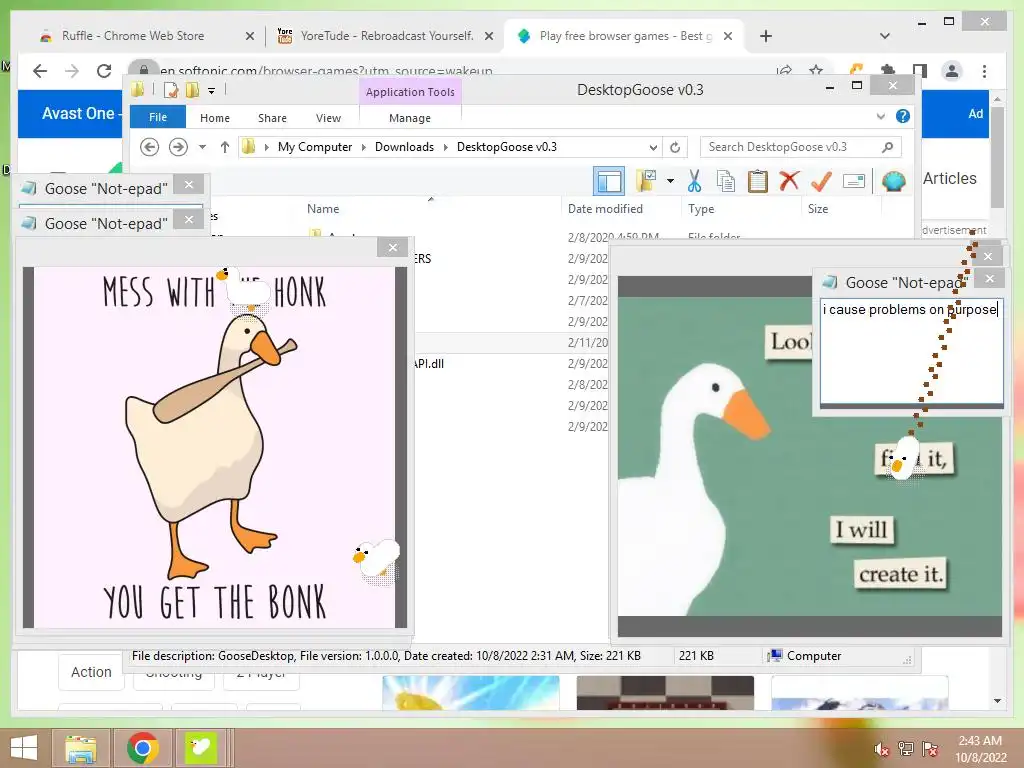
Task: Close the bonk goose meme window
Action: click(x=392, y=248)
